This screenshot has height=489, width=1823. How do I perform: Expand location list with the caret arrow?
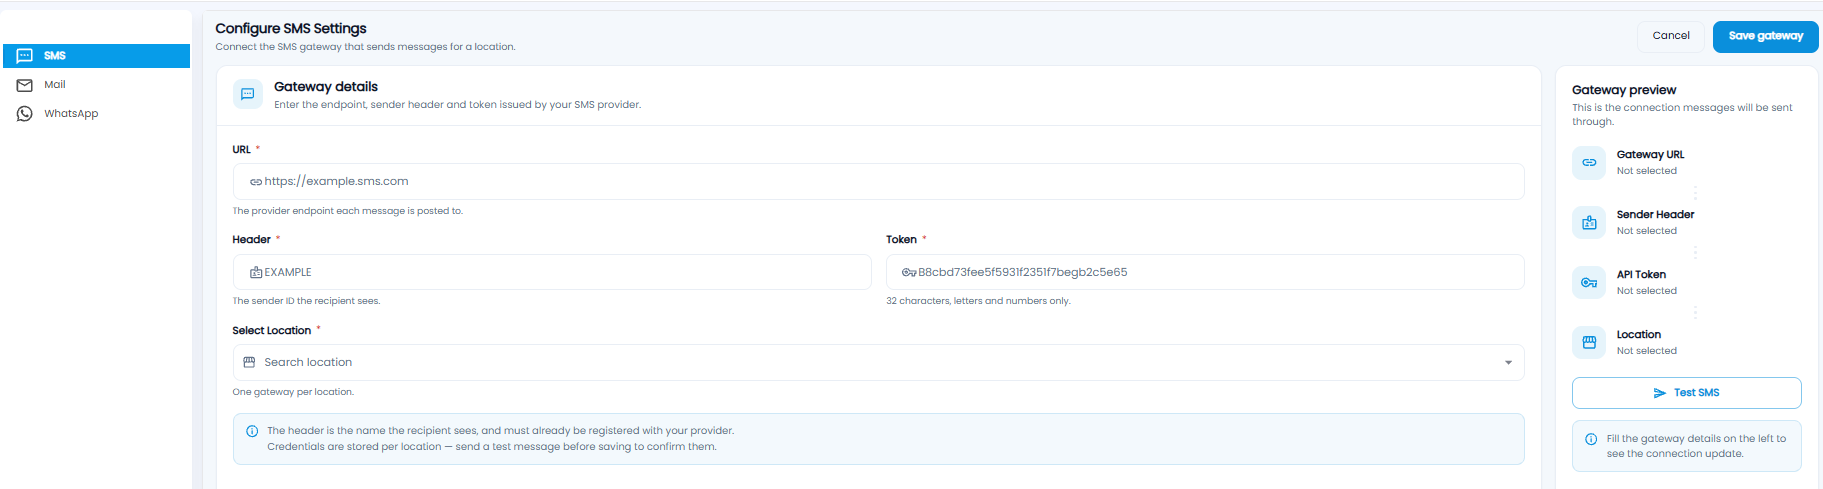tap(1508, 363)
